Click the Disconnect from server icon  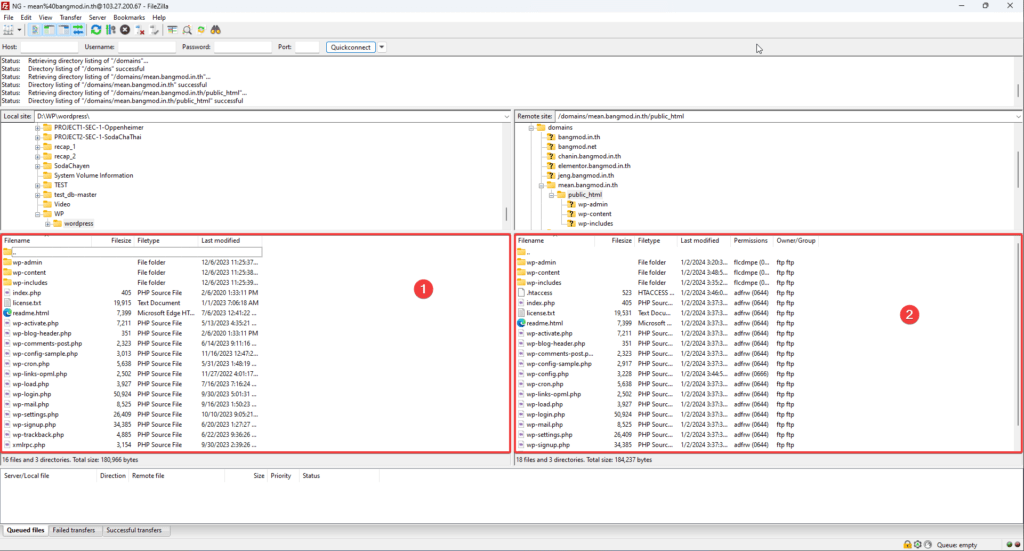tap(140, 30)
